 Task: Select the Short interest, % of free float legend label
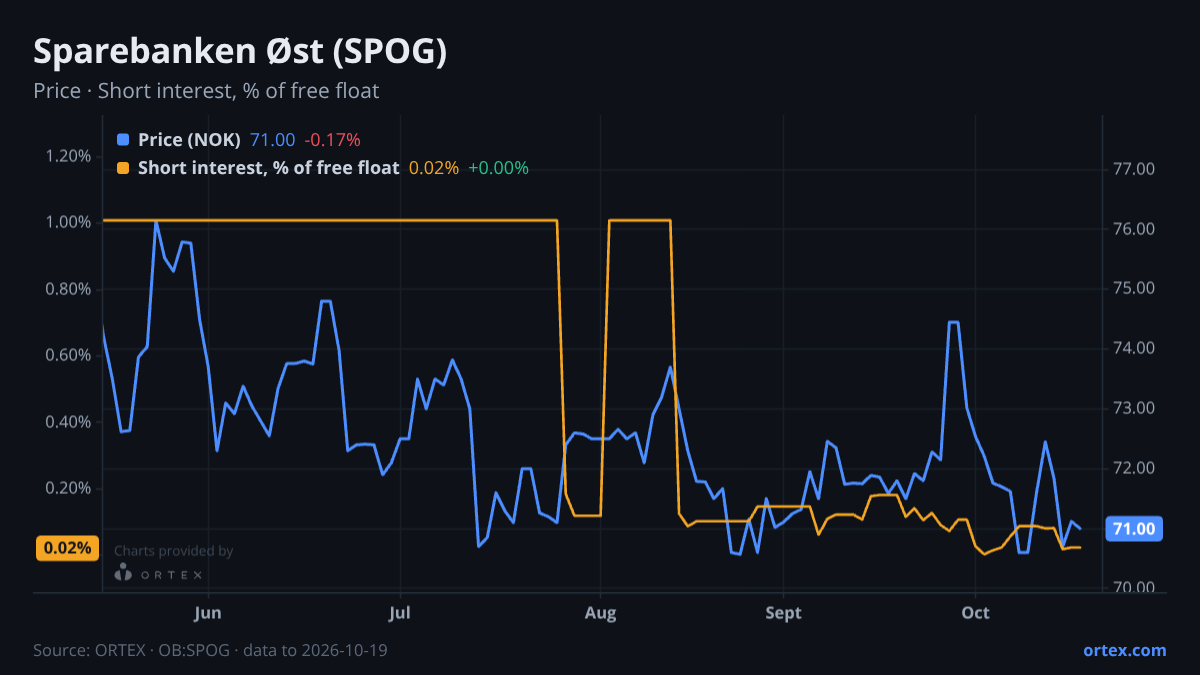coord(268,168)
